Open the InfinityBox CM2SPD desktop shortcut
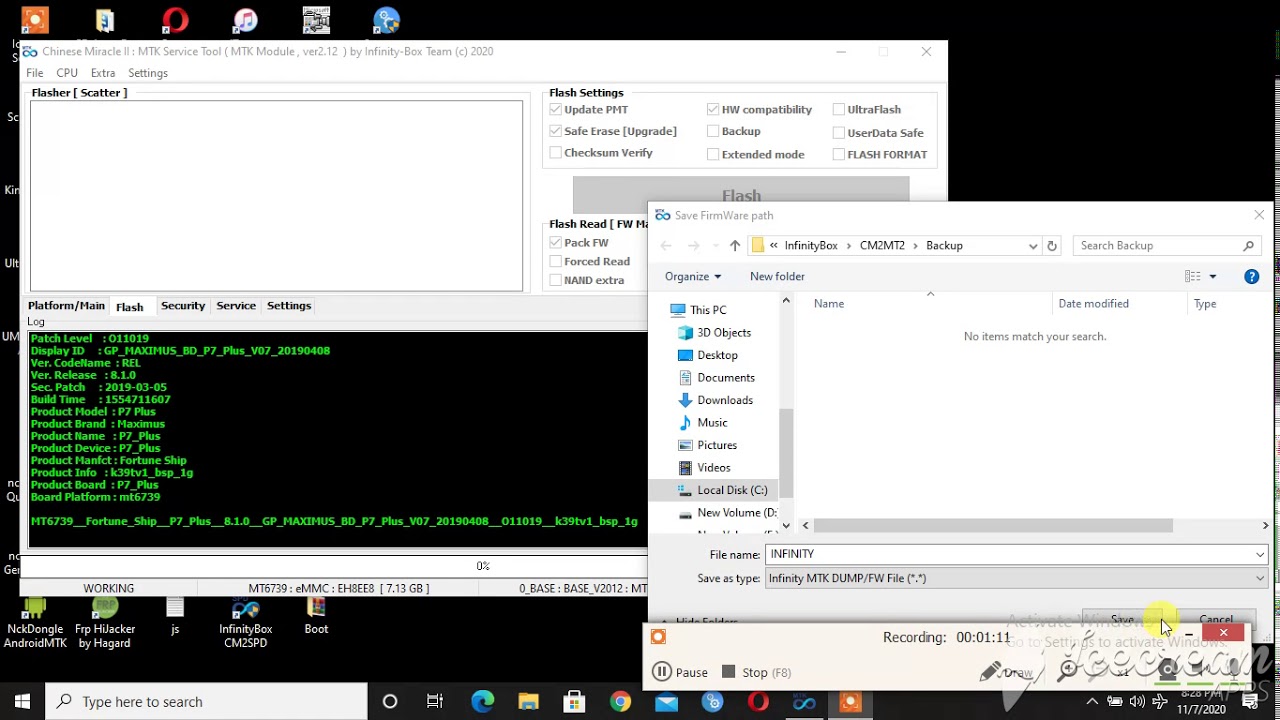1280x720 pixels. pos(245,623)
